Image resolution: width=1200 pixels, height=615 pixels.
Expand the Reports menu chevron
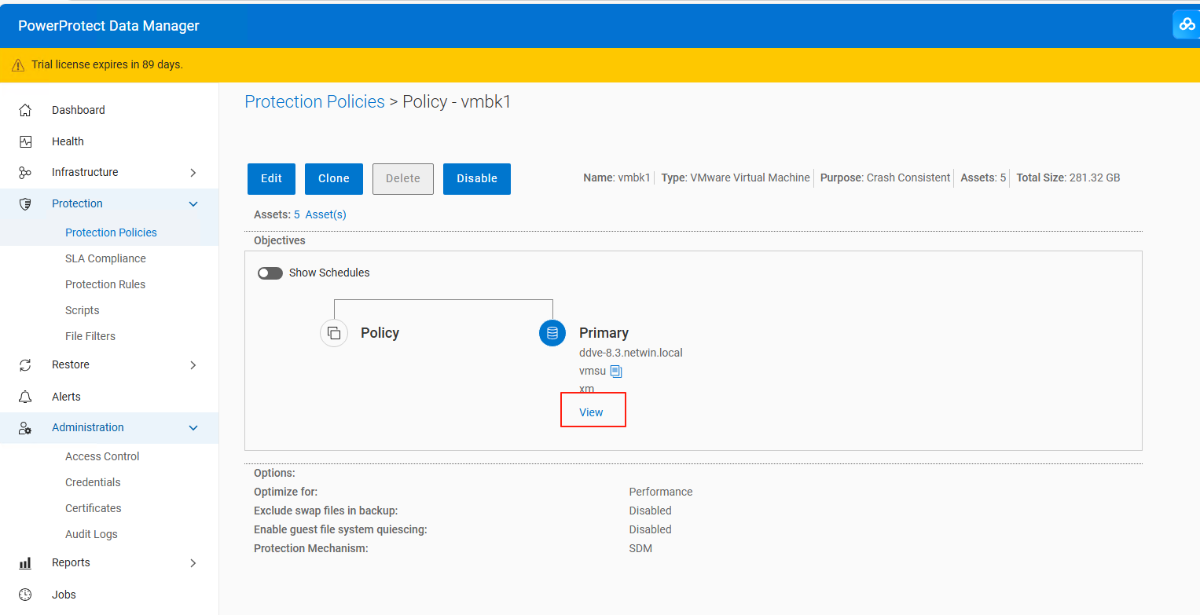pos(193,563)
